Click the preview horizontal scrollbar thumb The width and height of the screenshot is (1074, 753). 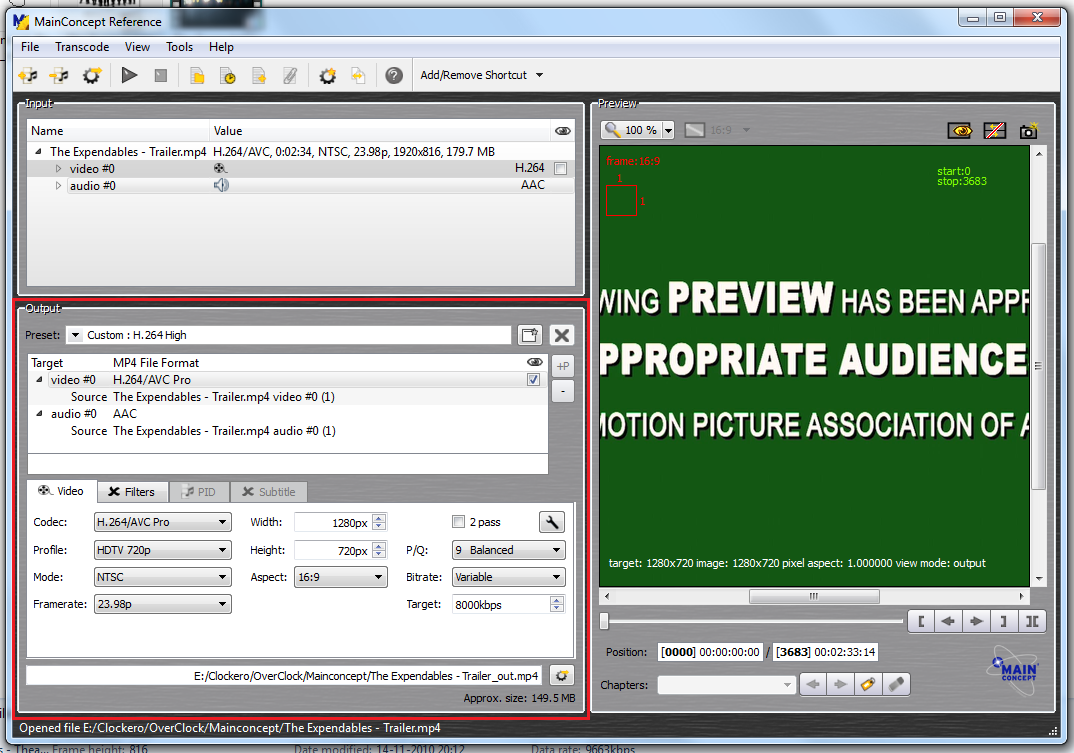(814, 596)
